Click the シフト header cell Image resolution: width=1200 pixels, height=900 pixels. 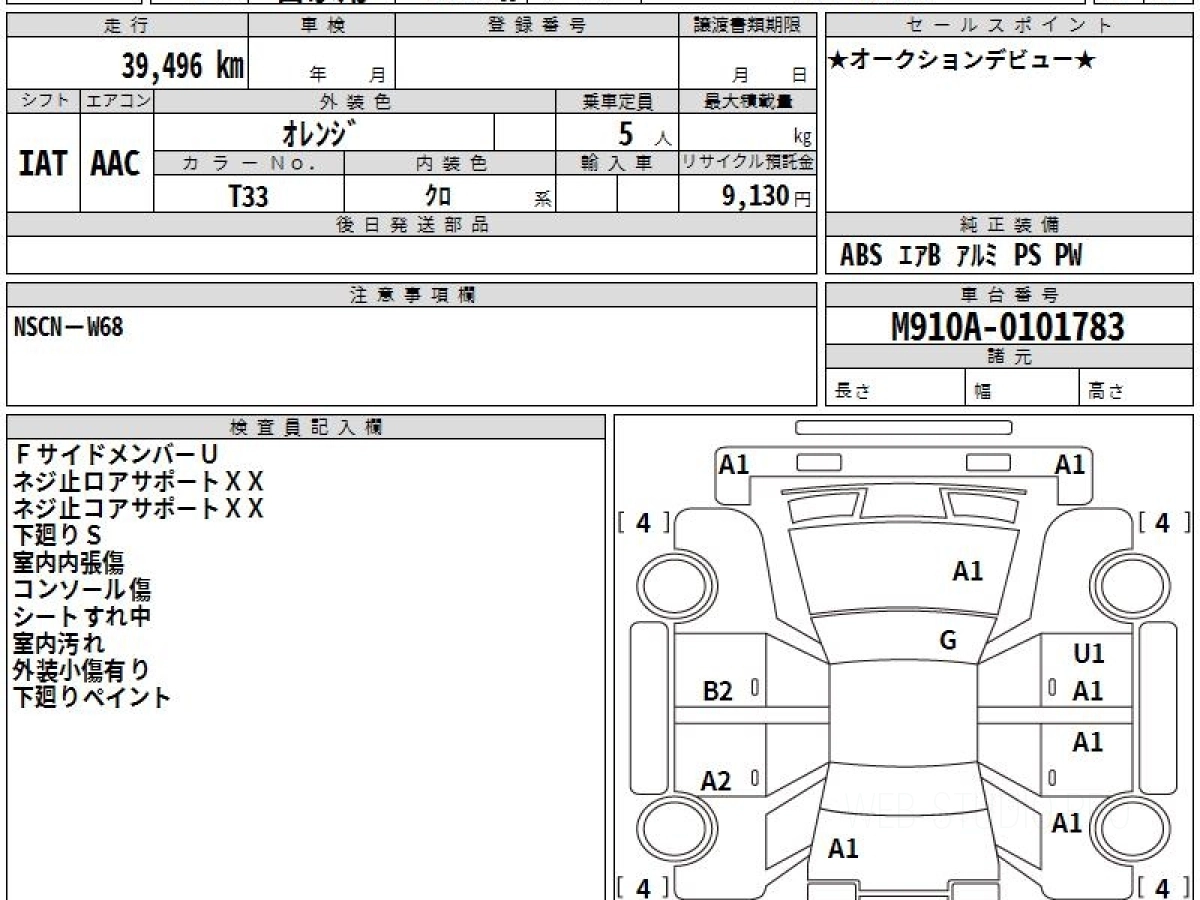[x=43, y=101]
